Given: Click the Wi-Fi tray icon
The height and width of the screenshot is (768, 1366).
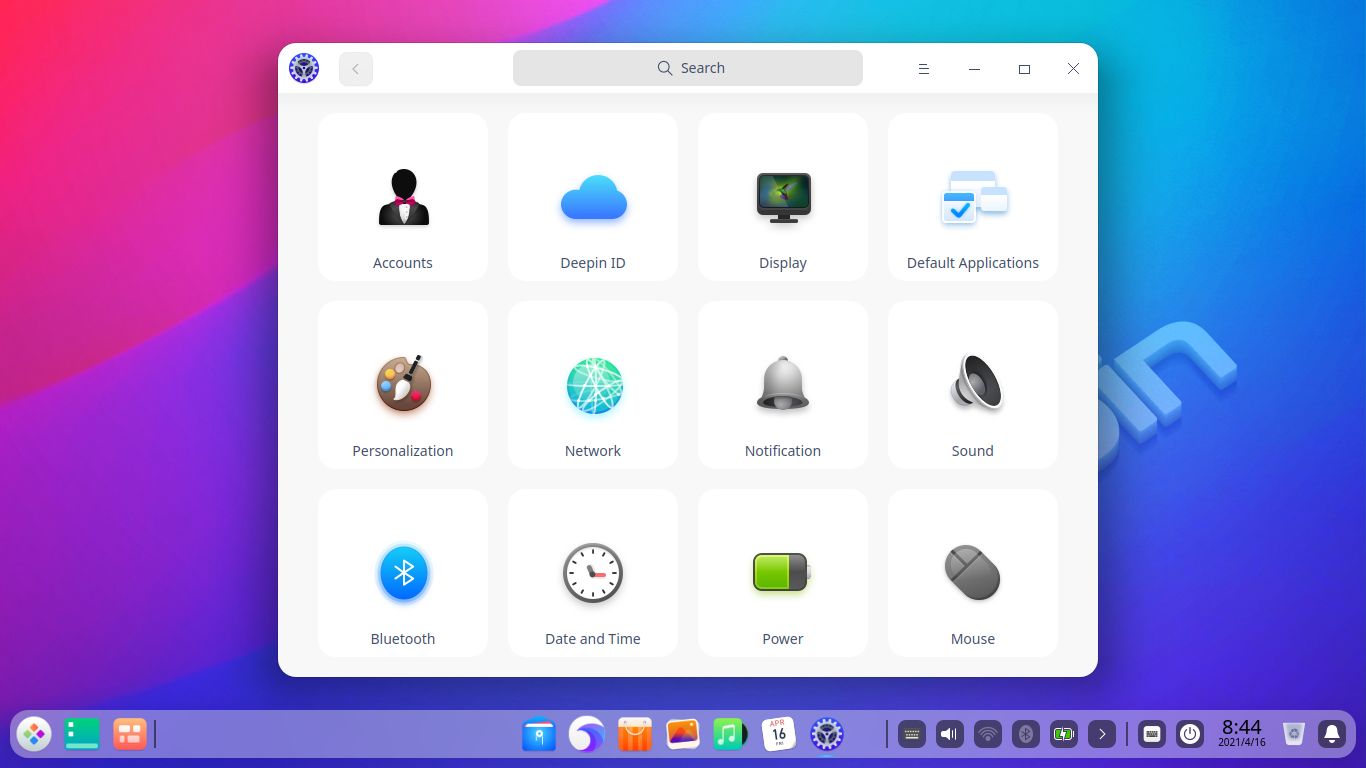Looking at the screenshot, I should tap(988, 734).
